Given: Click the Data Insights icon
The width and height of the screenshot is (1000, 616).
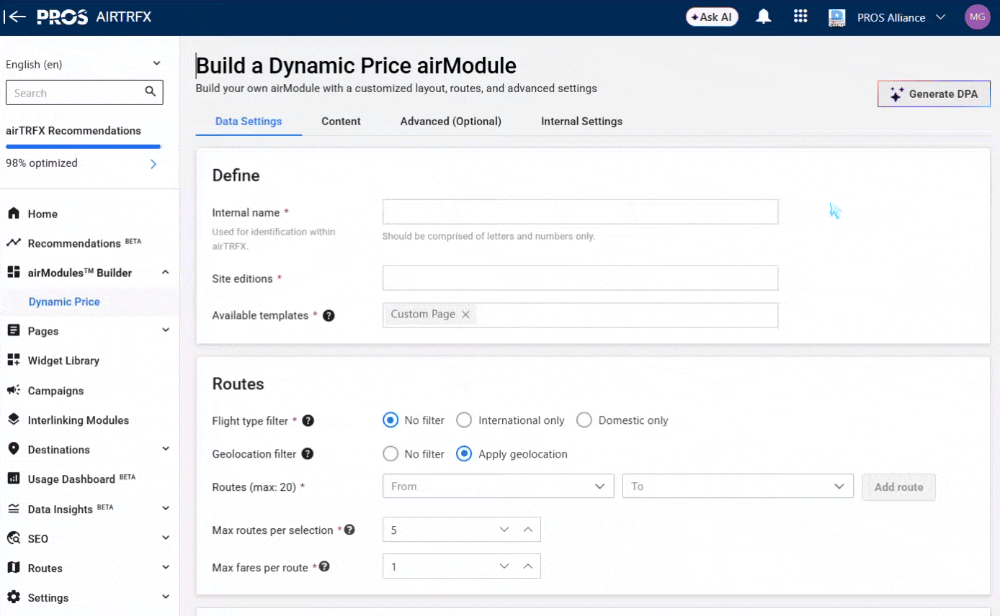Looking at the screenshot, I should click(13, 508).
